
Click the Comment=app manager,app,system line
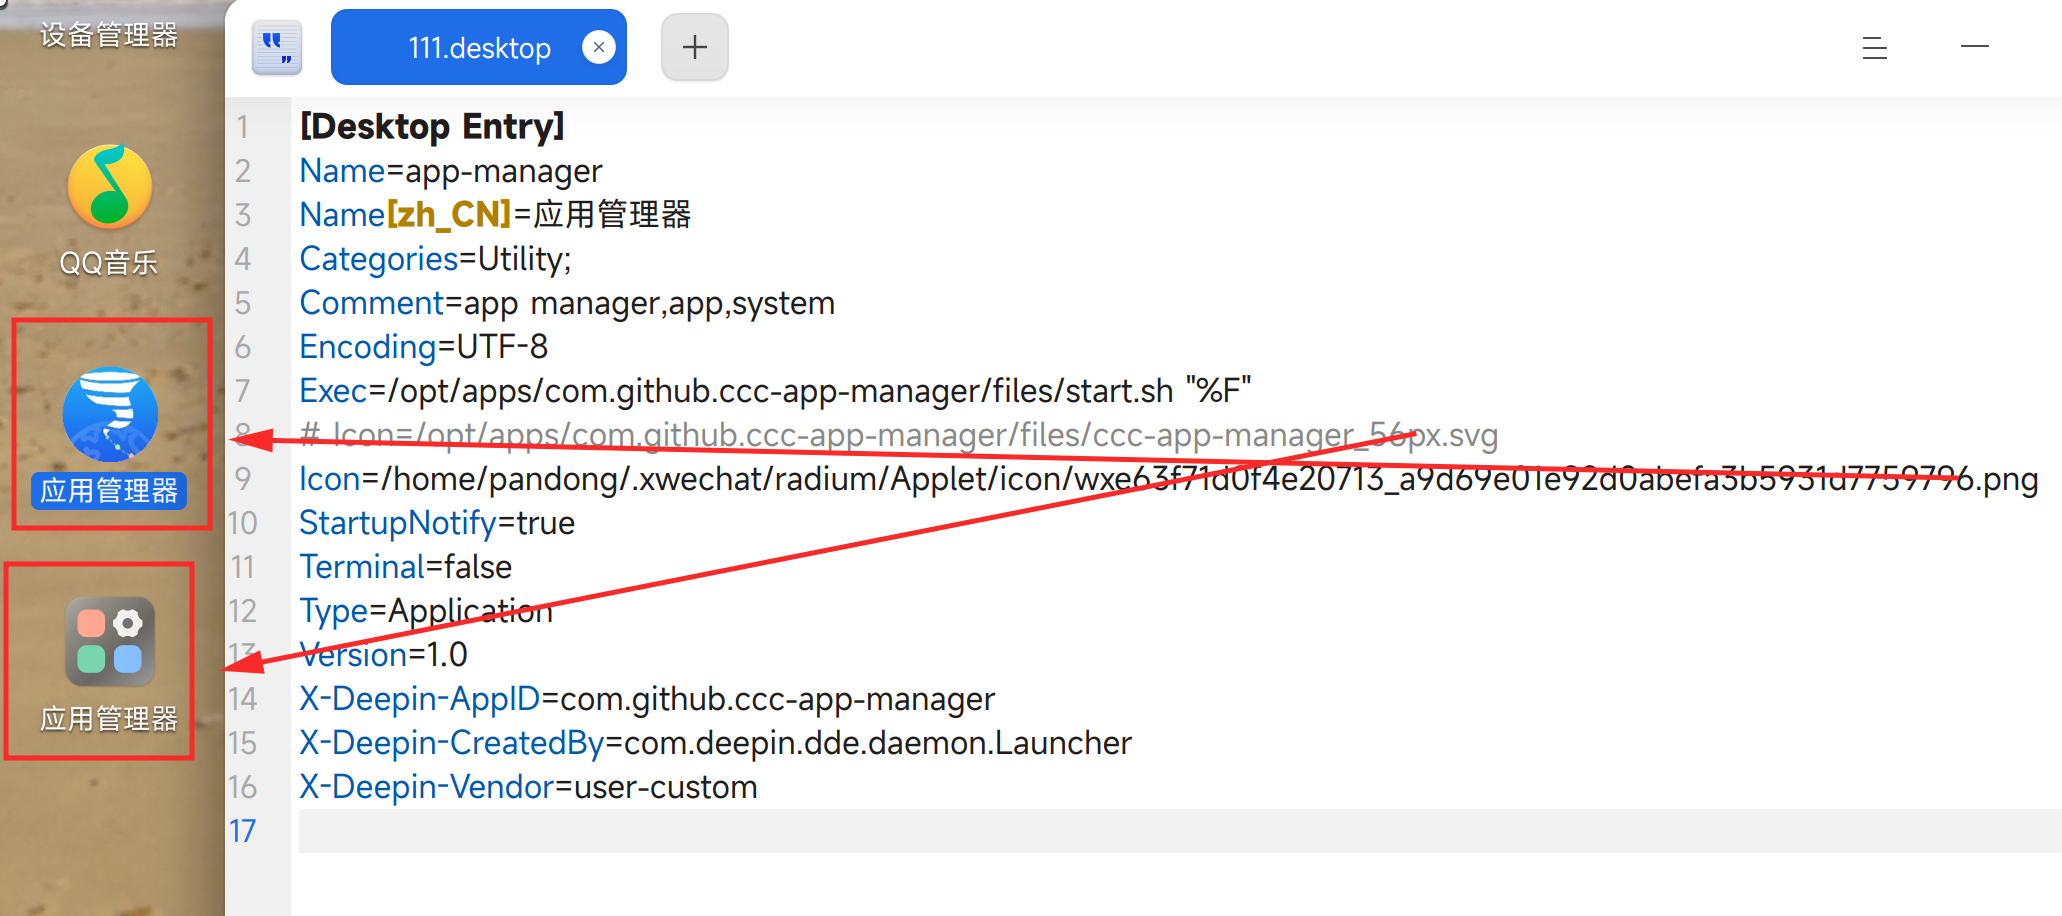pos(567,303)
